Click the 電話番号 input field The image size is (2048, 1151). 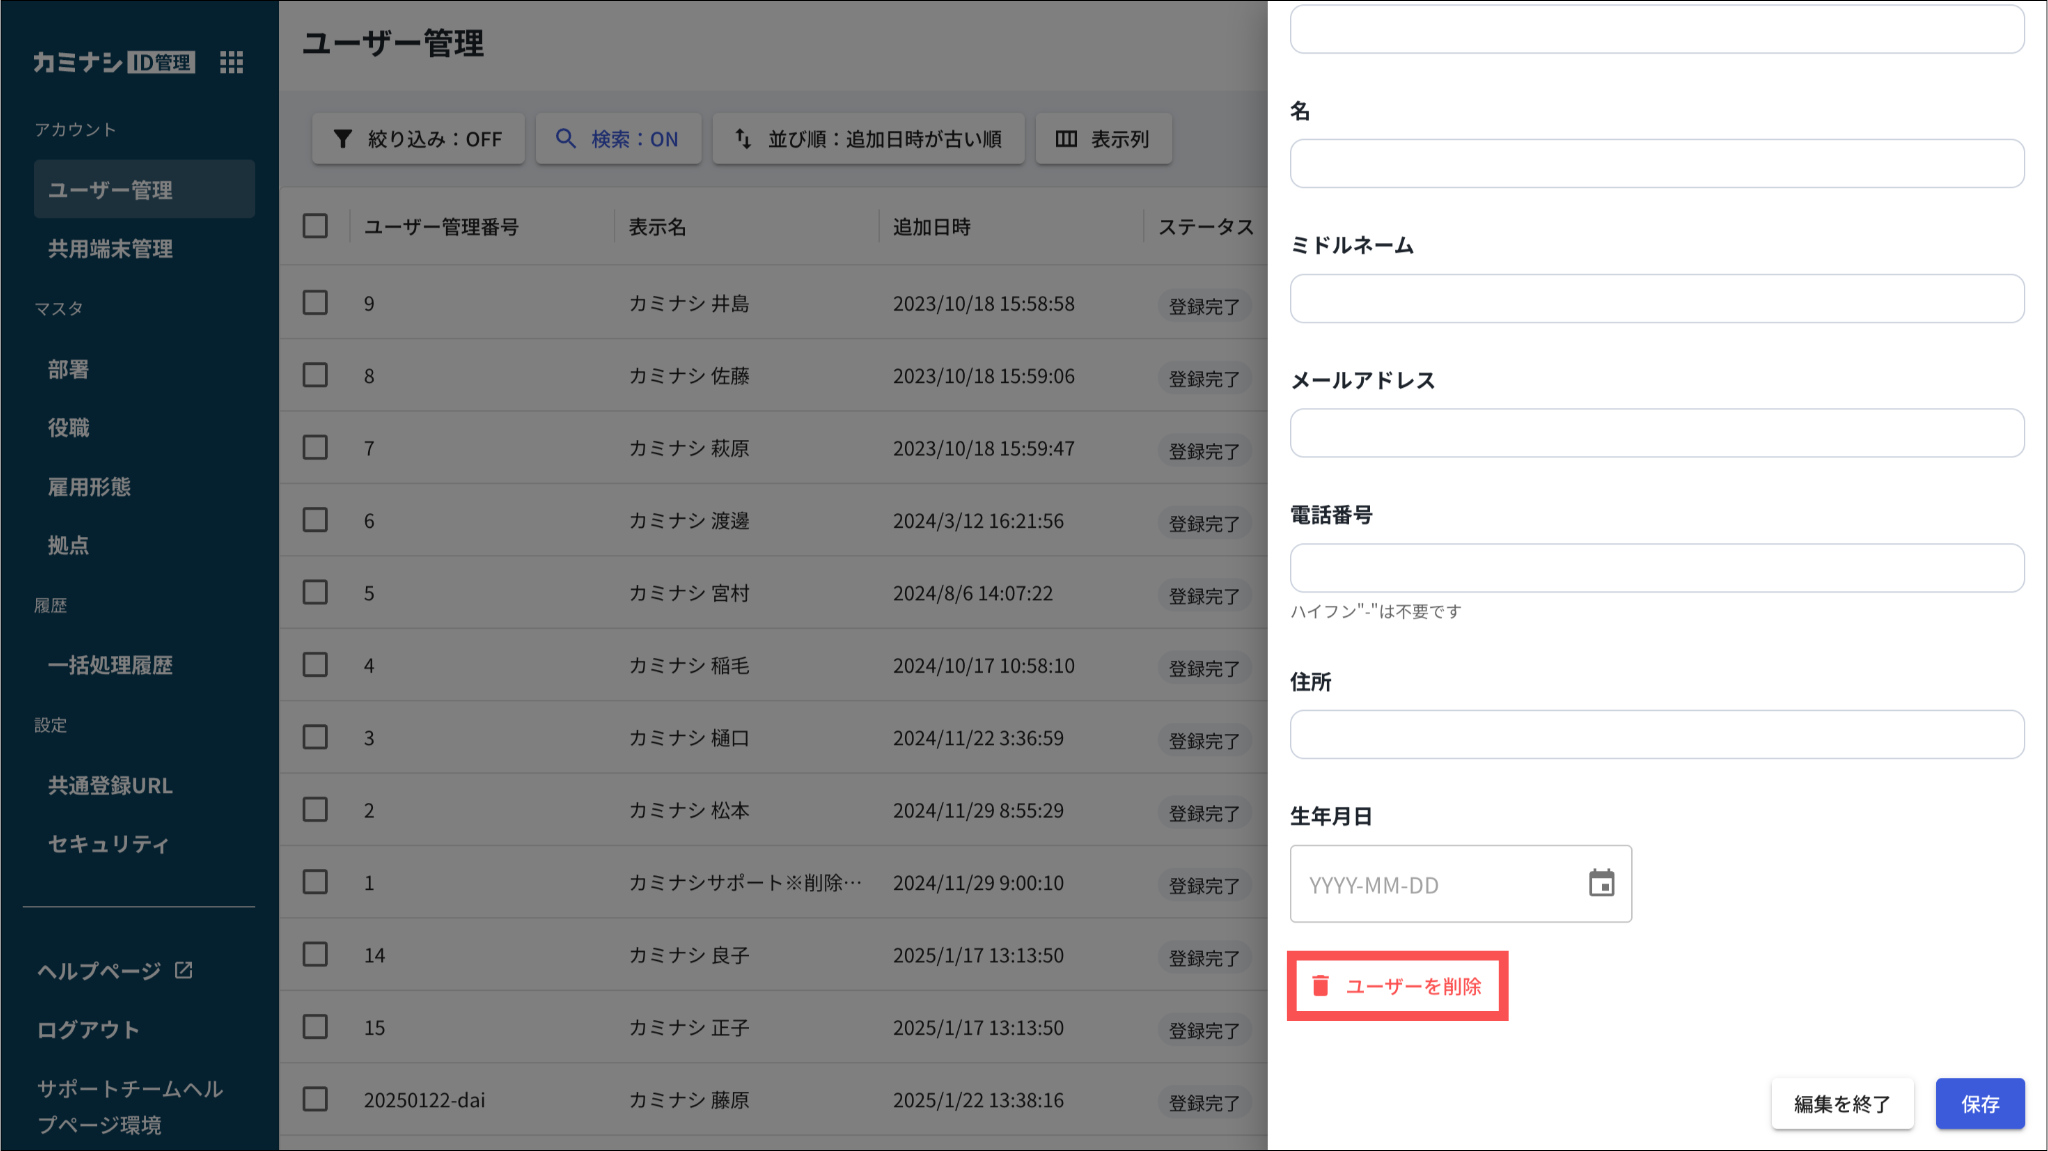click(x=1656, y=568)
